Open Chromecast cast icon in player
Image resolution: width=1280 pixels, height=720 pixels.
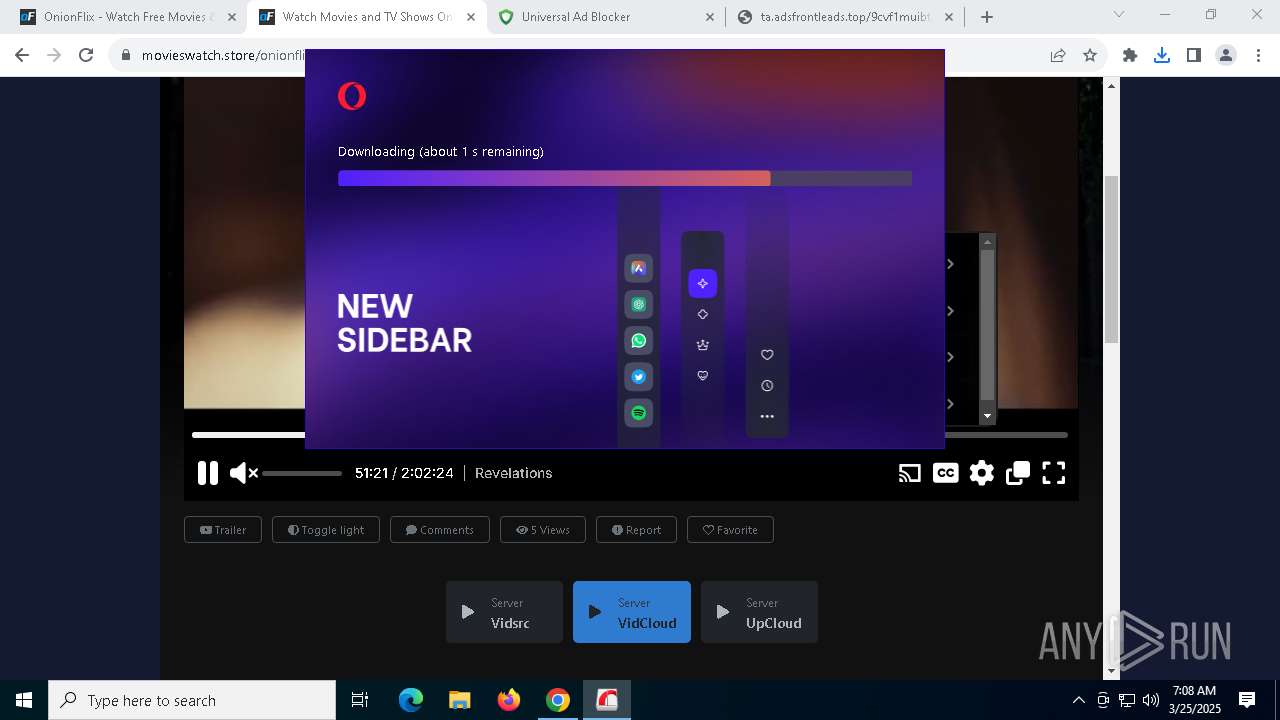click(x=909, y=473)
